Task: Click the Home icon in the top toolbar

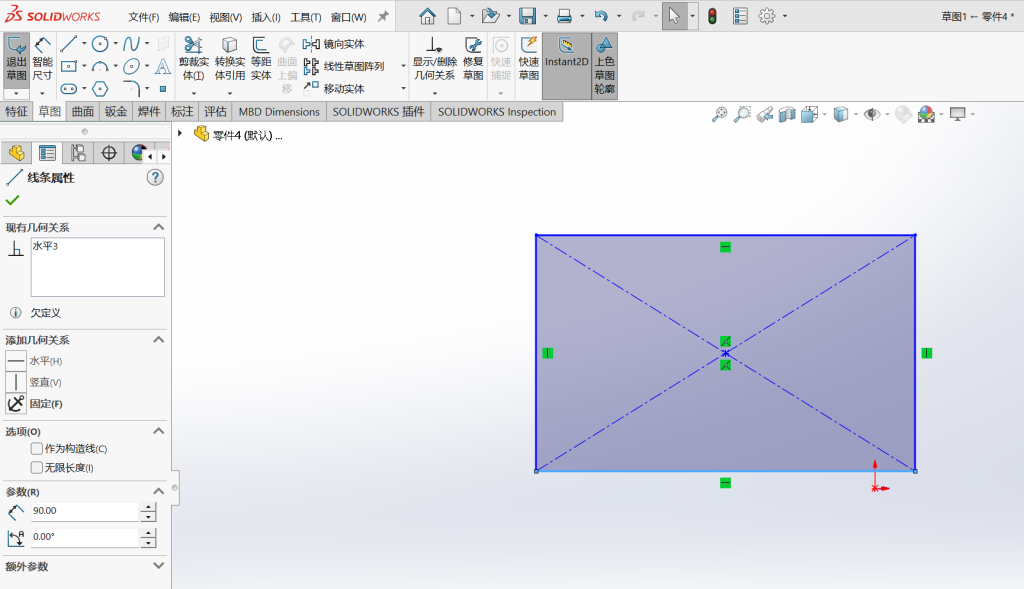Action: click(427, 16)
